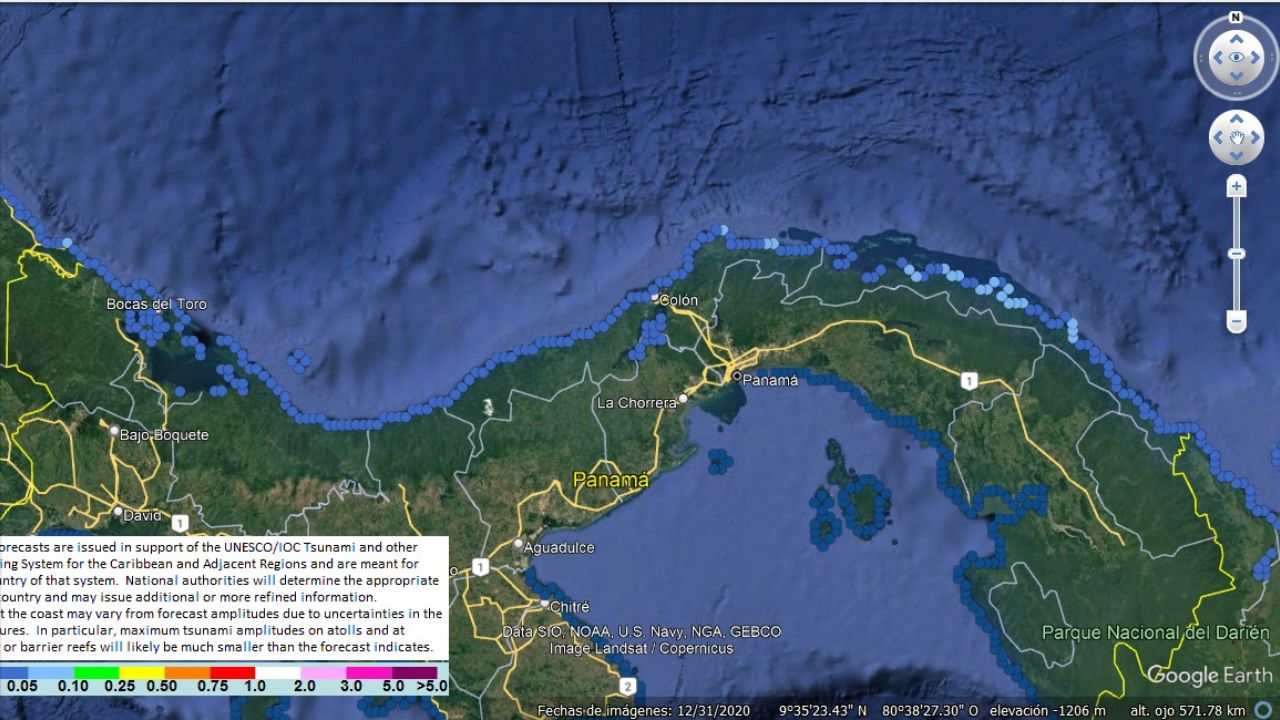This screenshot has height=720, width=1280.
Task: Rotate view left using Look joystick
Action: (x=1217, y=58)
